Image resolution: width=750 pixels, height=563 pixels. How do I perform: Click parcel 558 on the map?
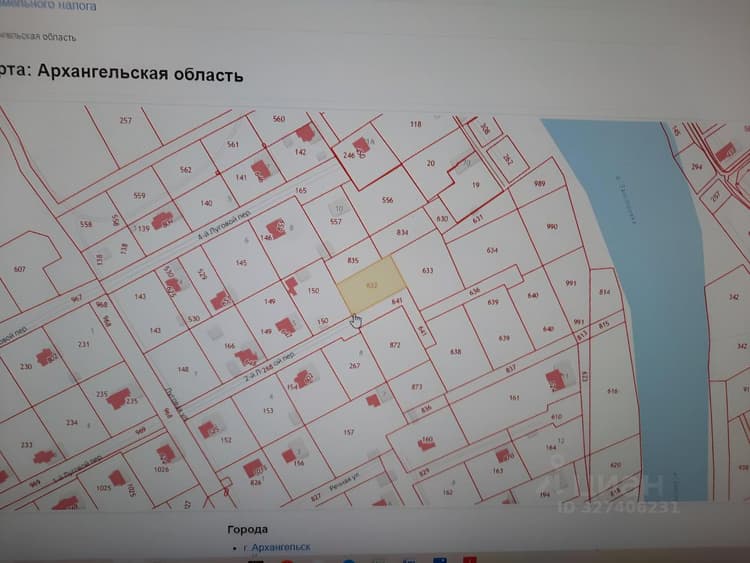pos(86,224)
